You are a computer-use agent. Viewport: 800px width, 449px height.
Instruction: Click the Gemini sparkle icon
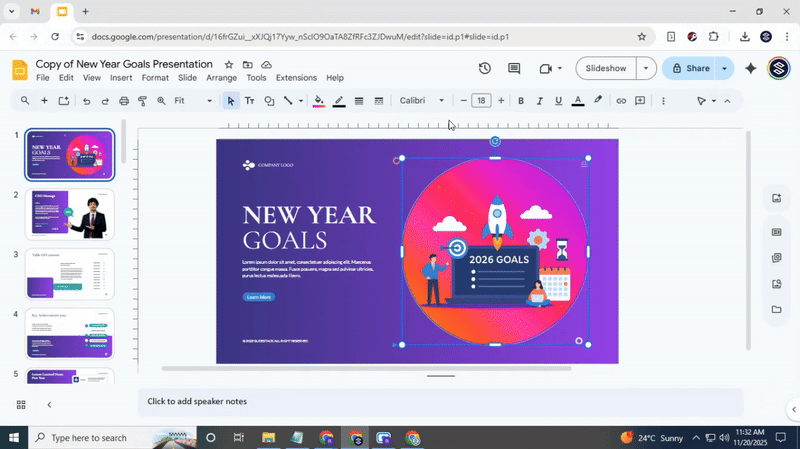point(751,68)
